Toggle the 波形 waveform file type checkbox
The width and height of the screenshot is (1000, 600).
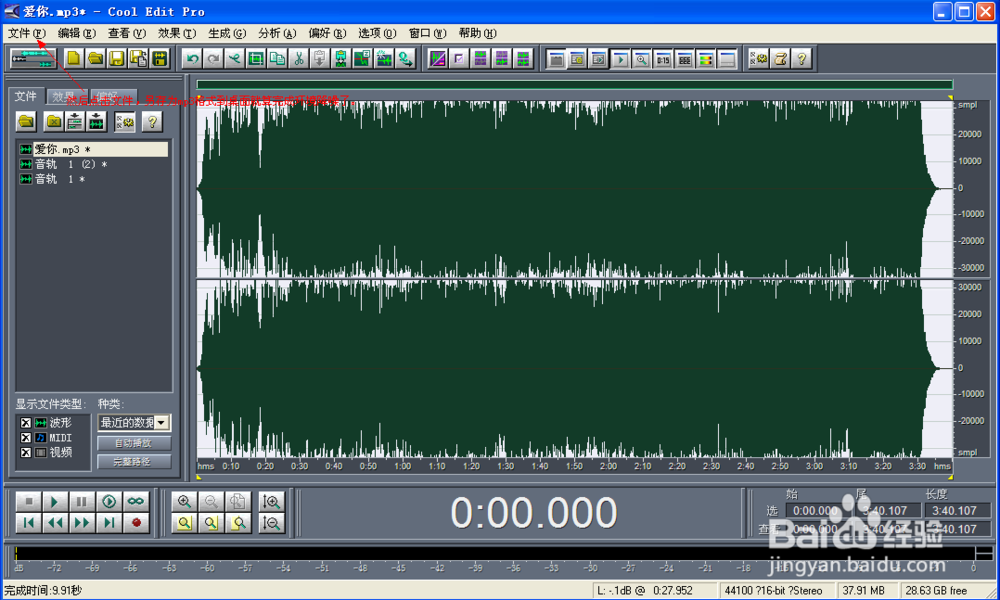(x=26, y=423)
